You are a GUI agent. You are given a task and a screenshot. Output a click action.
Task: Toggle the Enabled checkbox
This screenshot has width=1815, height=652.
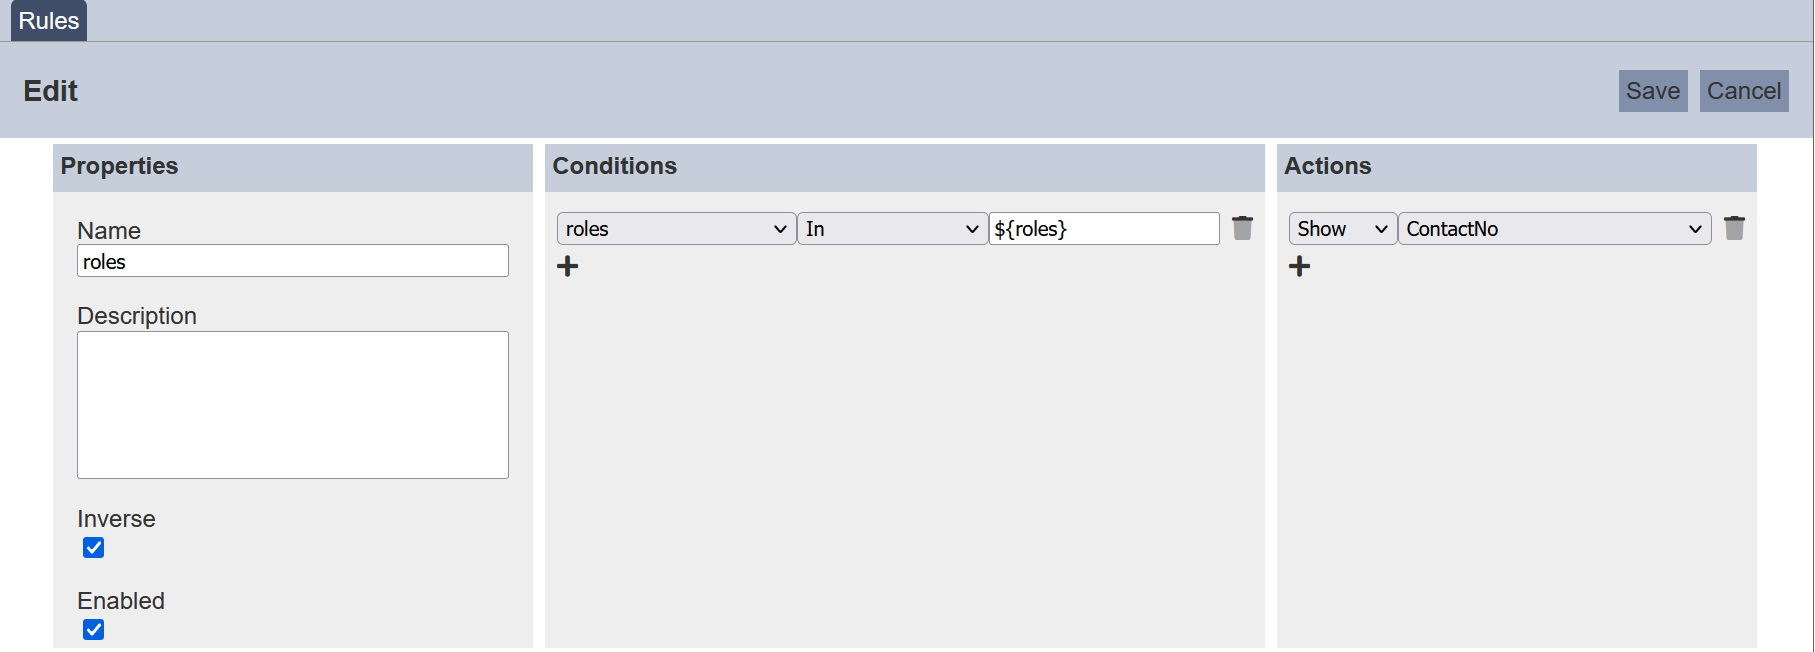tap(94, 630)
